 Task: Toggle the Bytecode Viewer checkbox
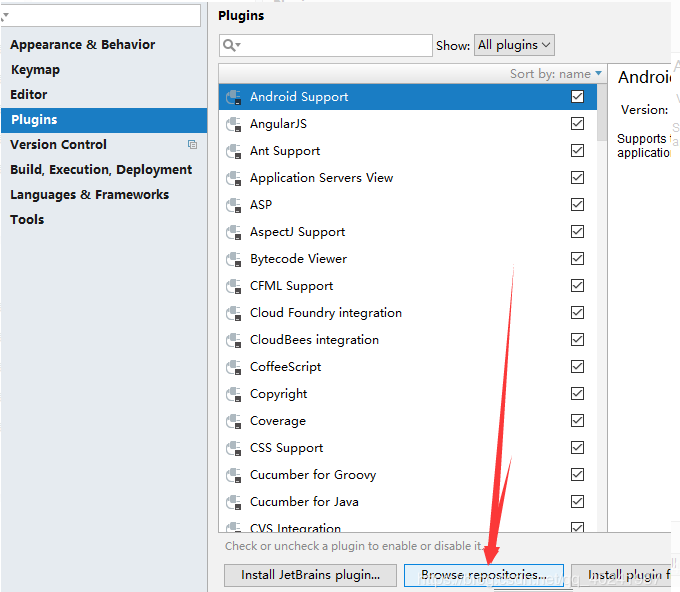[577, 258]
